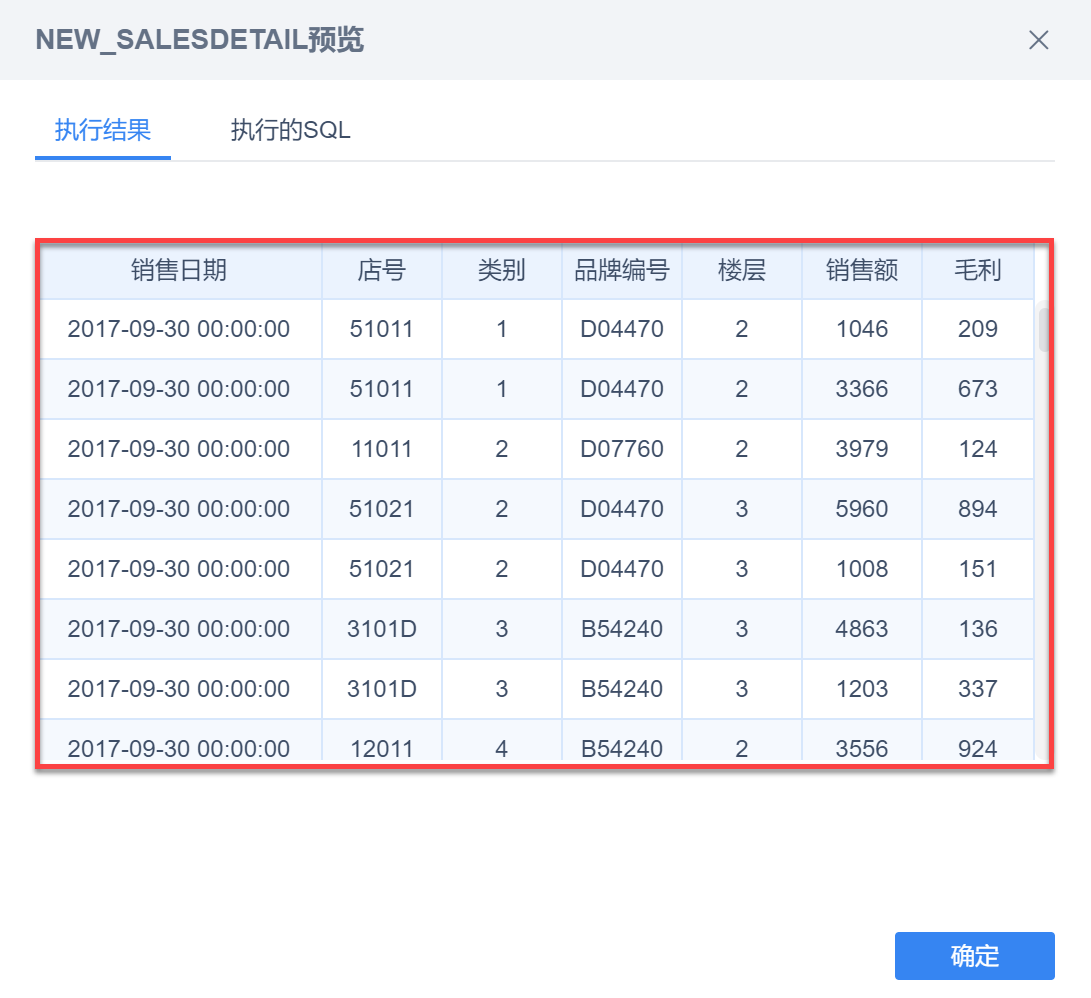The height and width of the screenshot is (998, 1091).
Task: Click the sales amount cell 3366
Action: (861, 389)
